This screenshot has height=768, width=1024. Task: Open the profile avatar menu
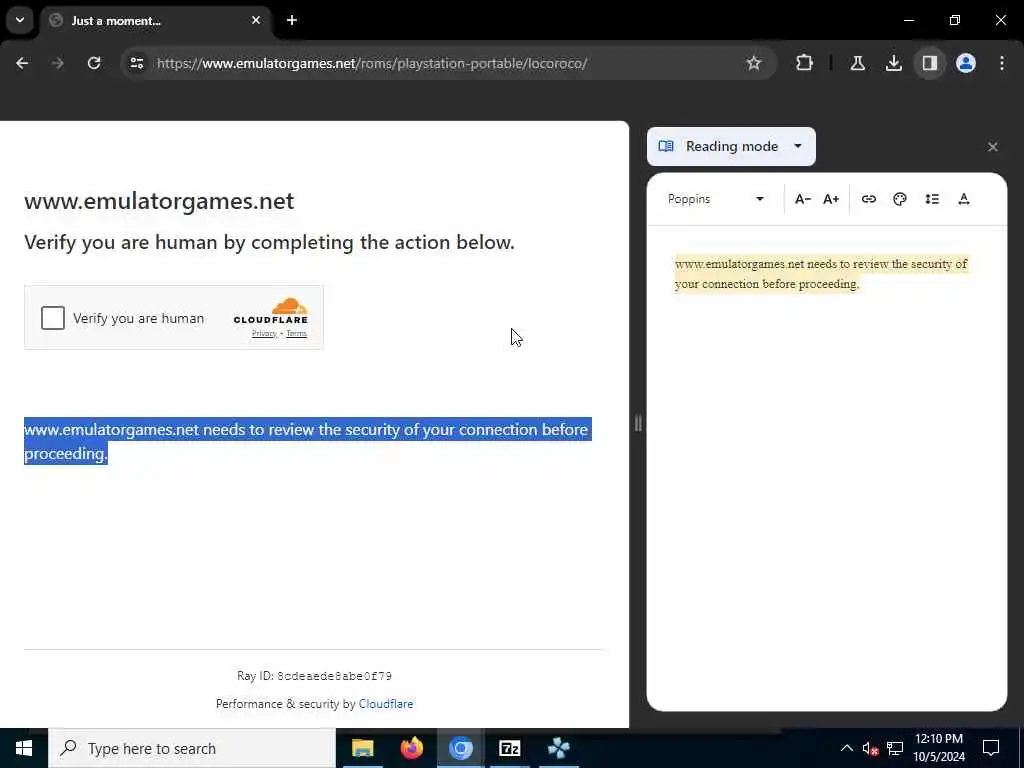[x=966, y=63]
